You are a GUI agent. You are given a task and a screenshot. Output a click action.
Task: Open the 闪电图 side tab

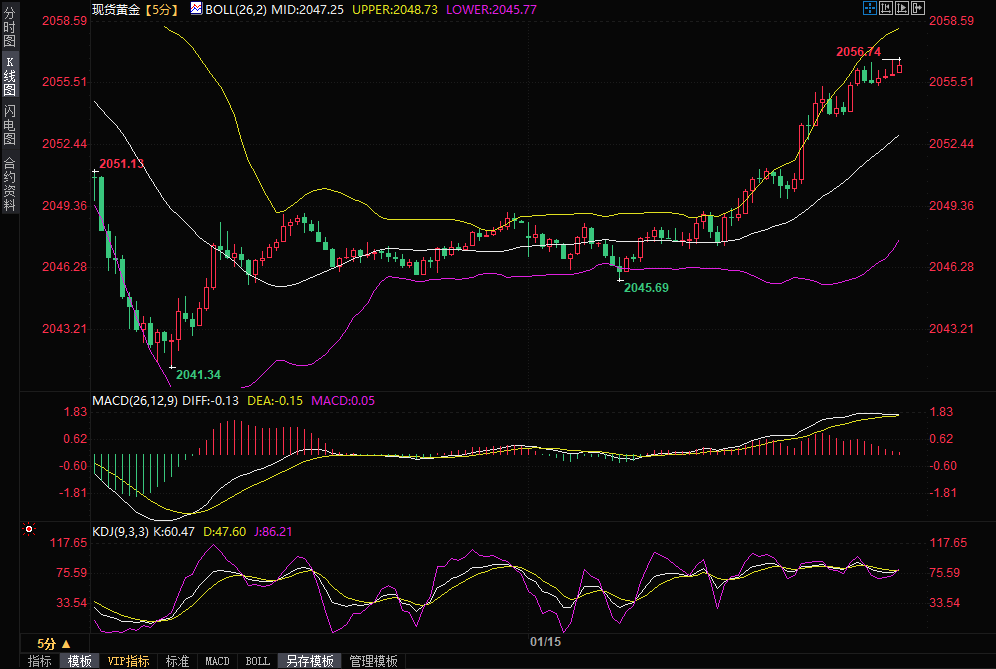[x=10, y=124]
